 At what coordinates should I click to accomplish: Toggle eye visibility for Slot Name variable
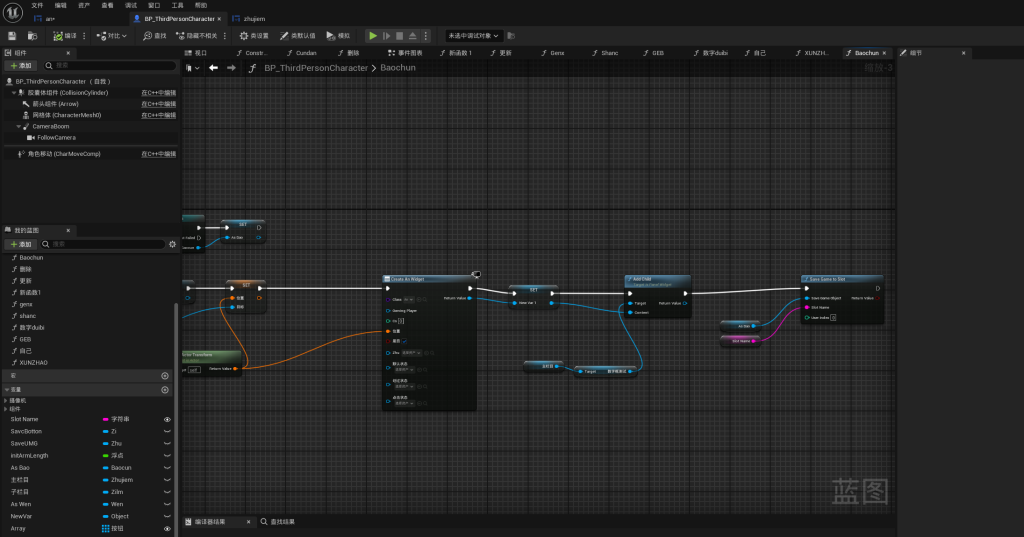coord(167,419)
